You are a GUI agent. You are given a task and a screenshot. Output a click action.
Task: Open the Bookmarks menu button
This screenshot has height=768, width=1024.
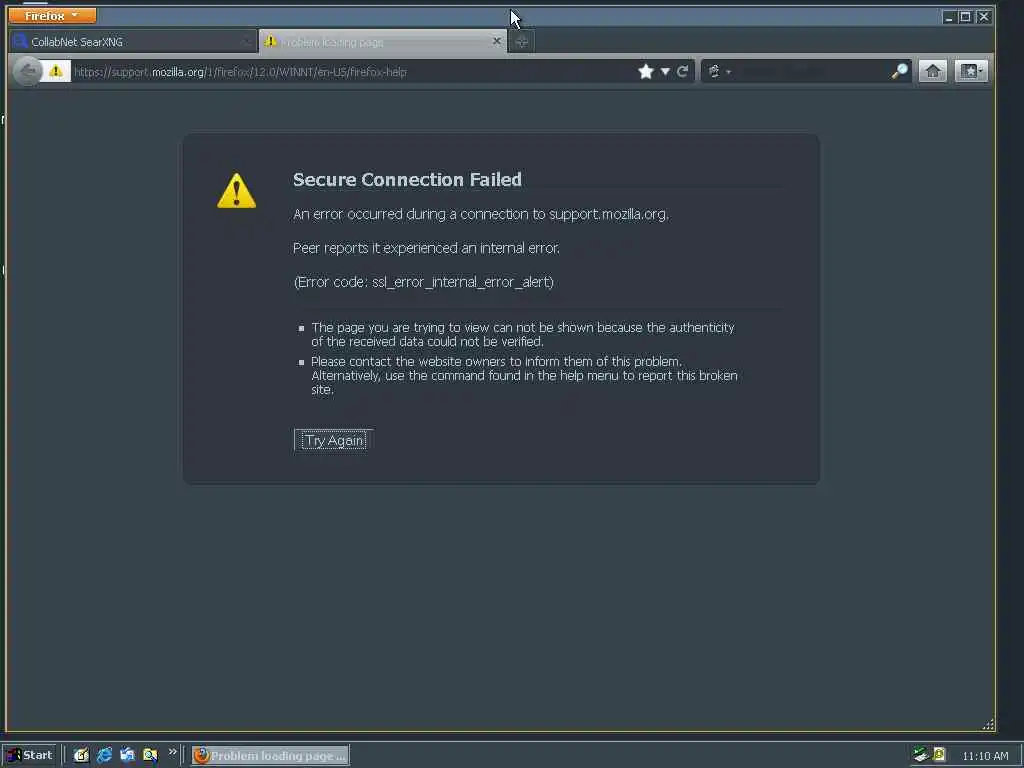tap(971, 71)
